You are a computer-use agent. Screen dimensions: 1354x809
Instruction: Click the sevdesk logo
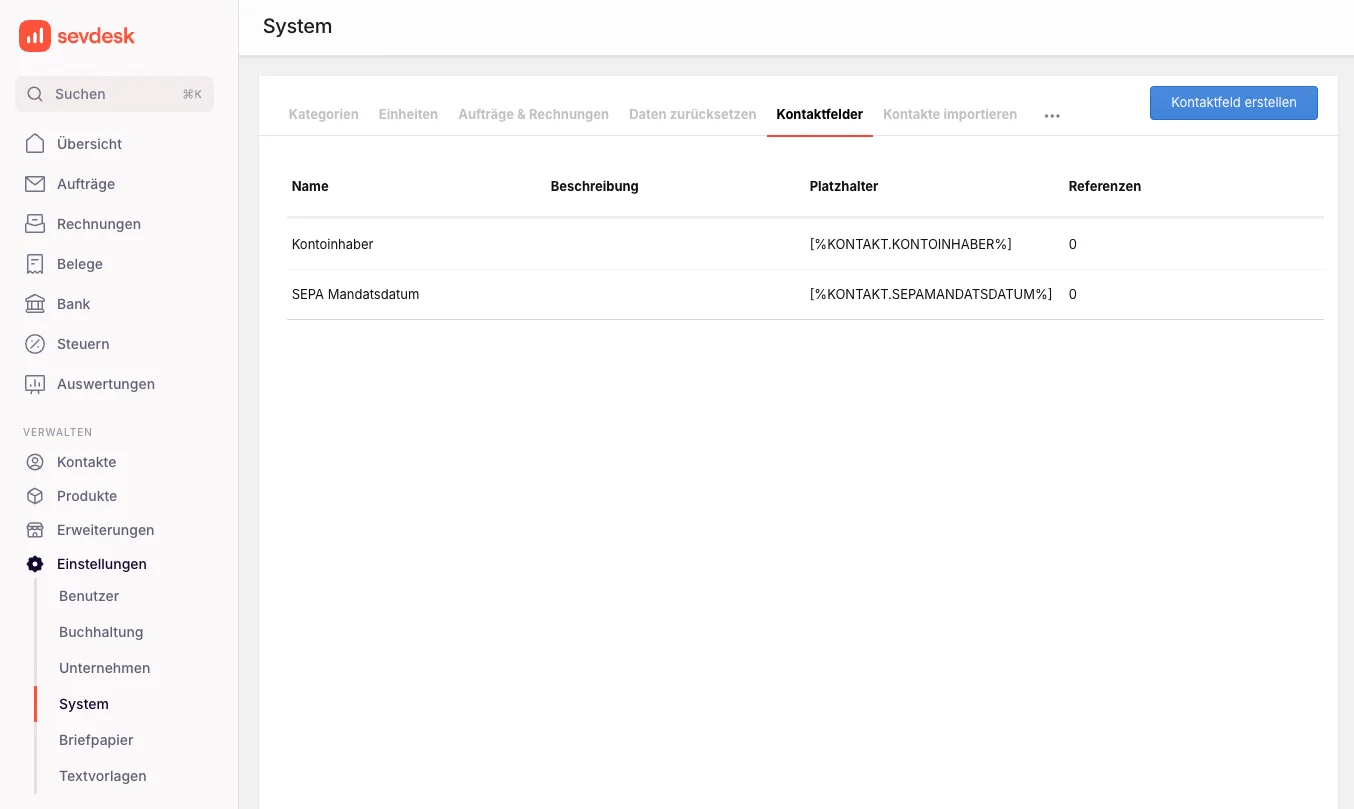[77, 36]
